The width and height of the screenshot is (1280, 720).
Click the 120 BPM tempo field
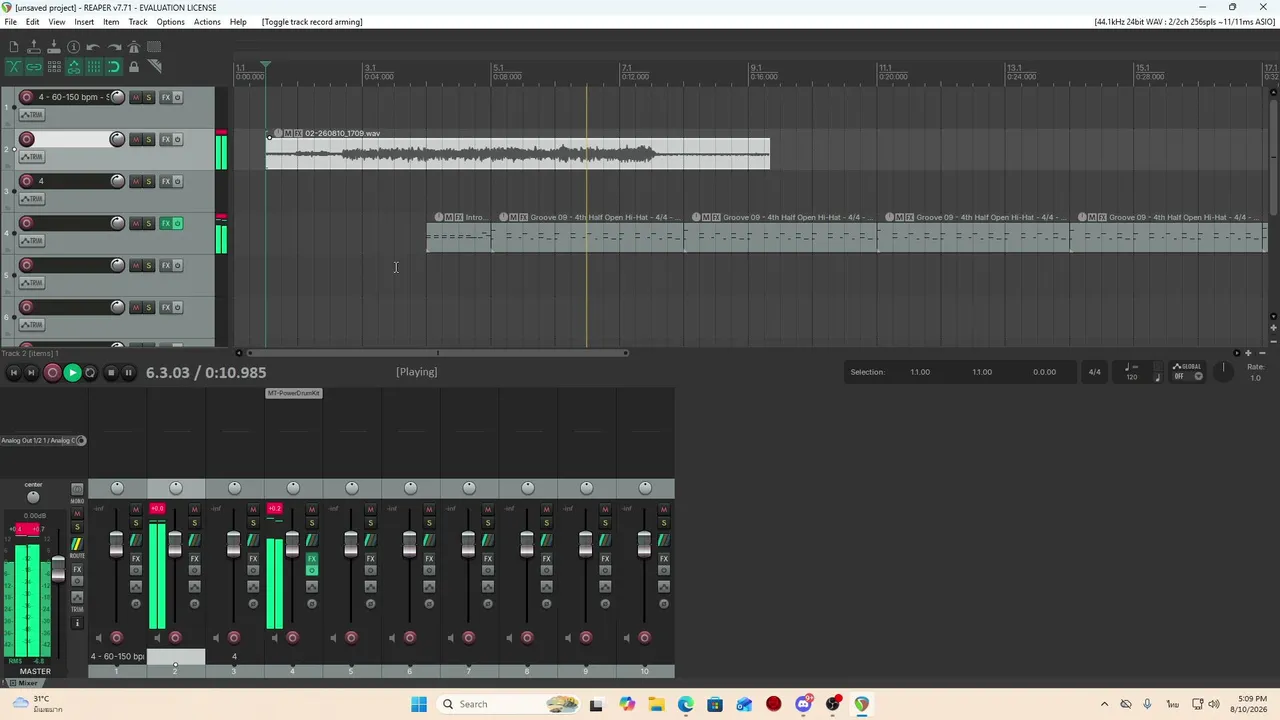(1132, 376)
